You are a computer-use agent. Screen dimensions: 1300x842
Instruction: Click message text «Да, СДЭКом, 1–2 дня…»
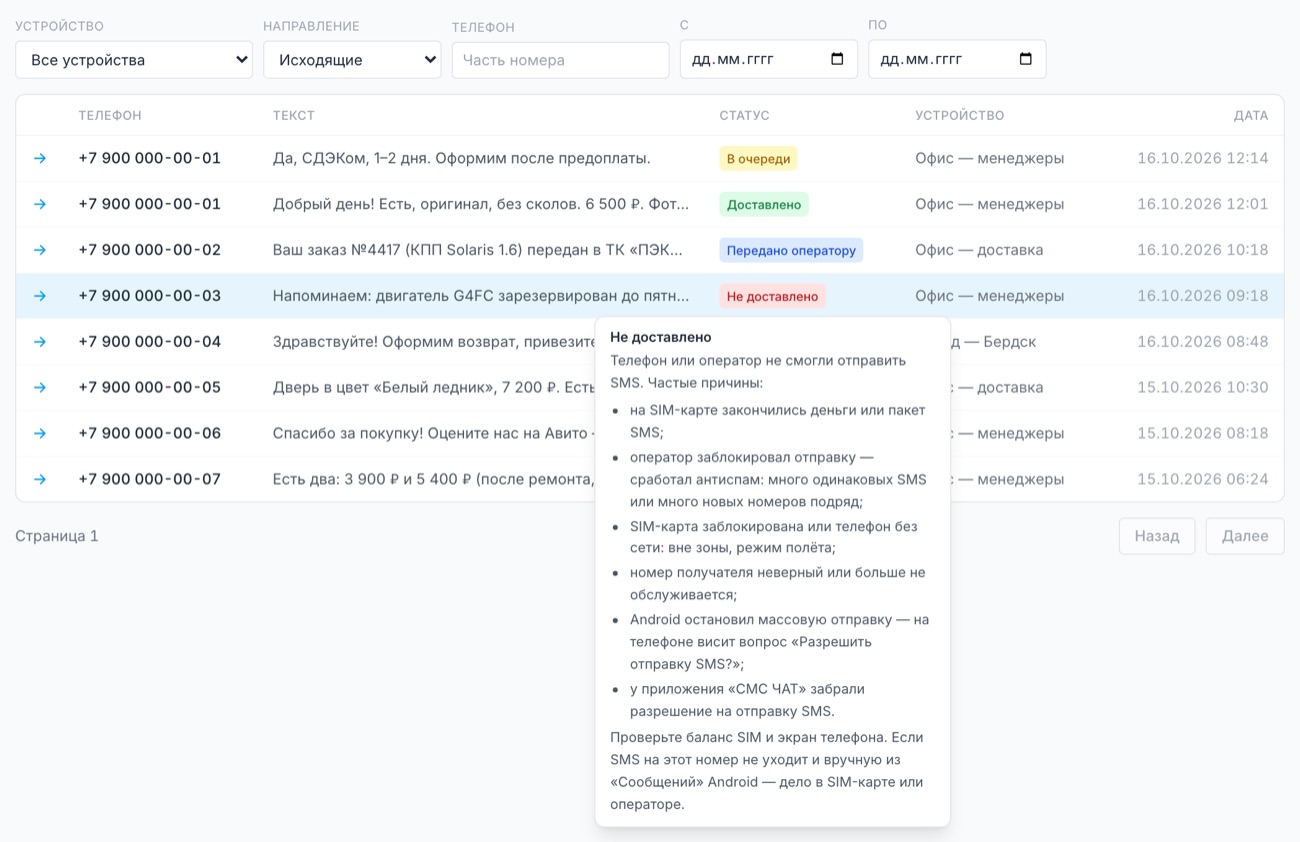(462, 158)
